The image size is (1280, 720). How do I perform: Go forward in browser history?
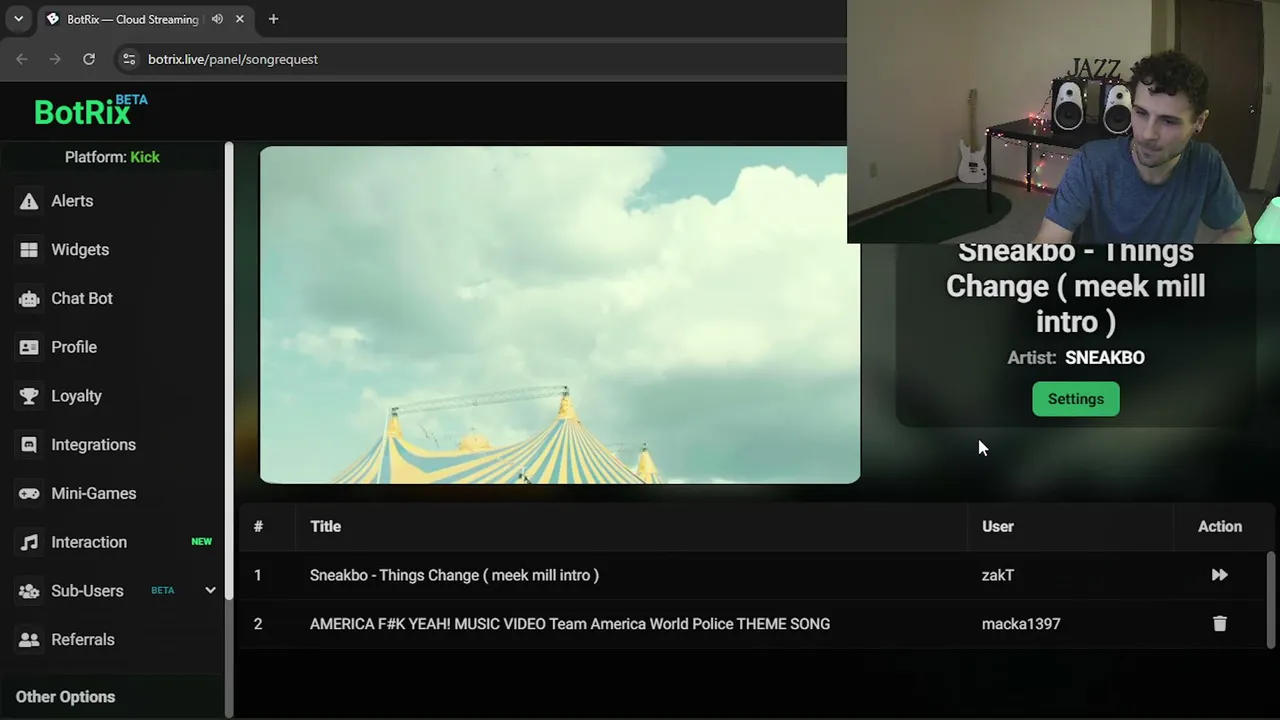point(55,59)
